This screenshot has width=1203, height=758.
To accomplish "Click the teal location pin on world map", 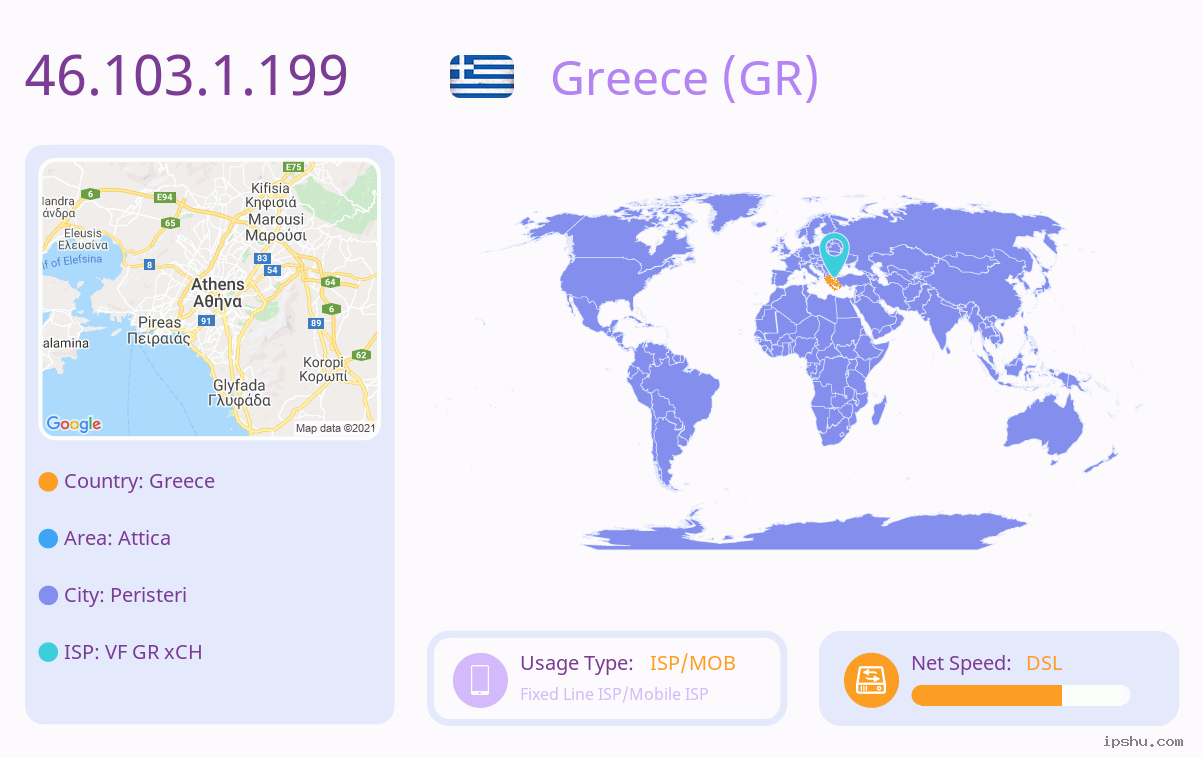I will 834,254.
